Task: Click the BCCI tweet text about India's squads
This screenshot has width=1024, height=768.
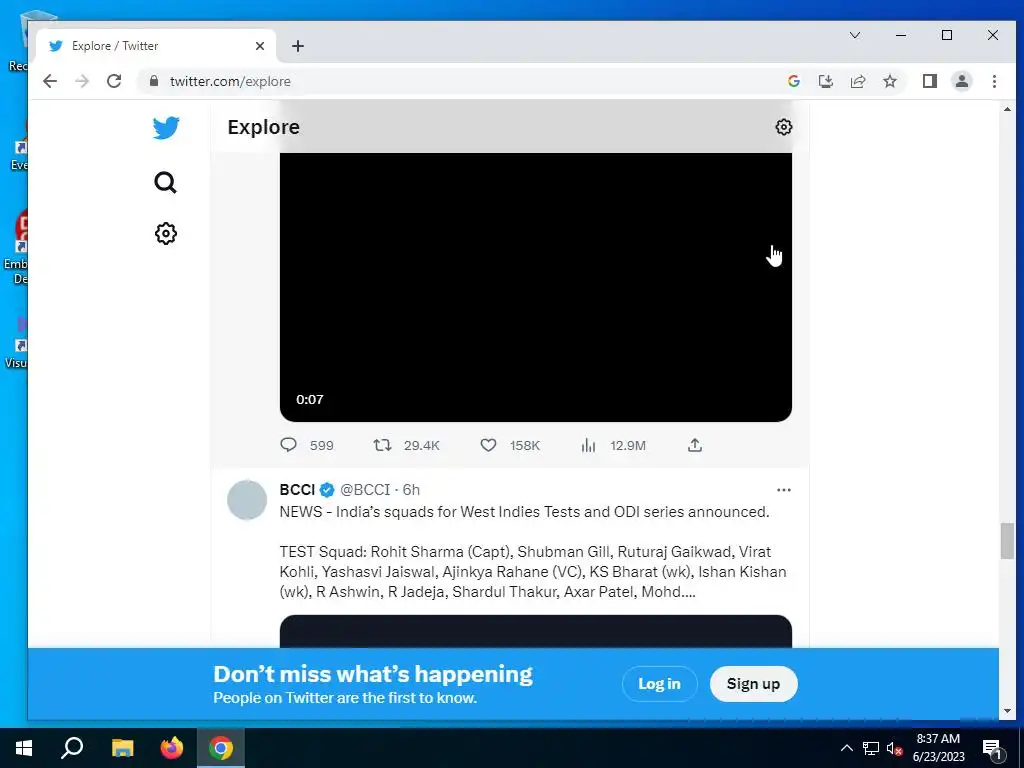Action: 533,552
